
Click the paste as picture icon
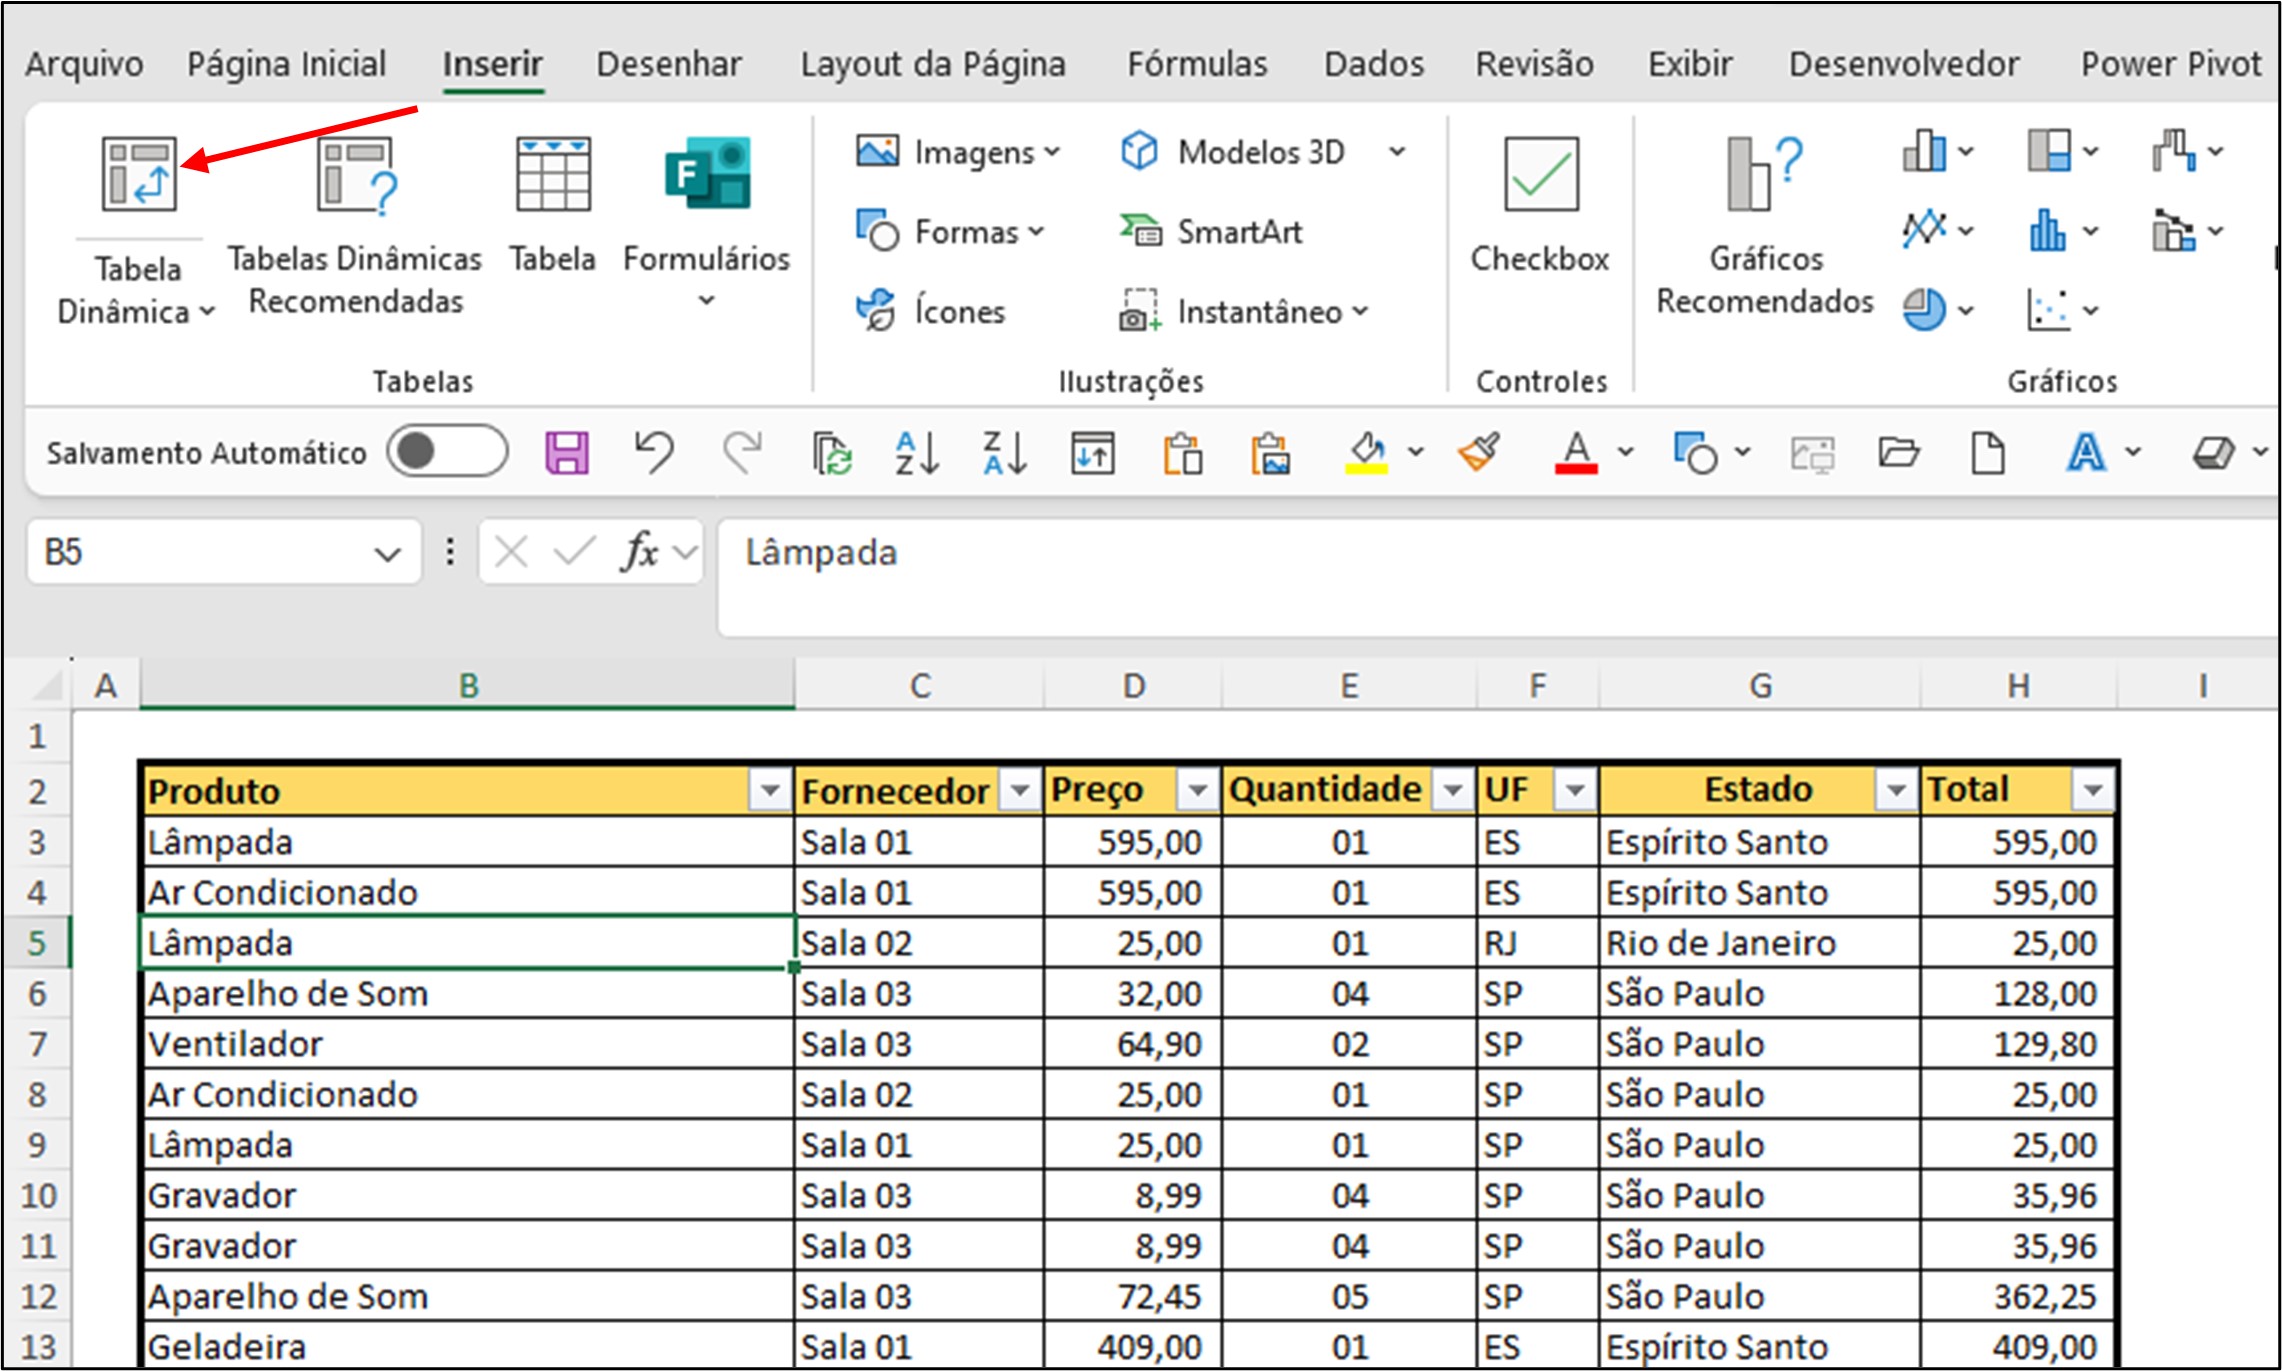1270,453
